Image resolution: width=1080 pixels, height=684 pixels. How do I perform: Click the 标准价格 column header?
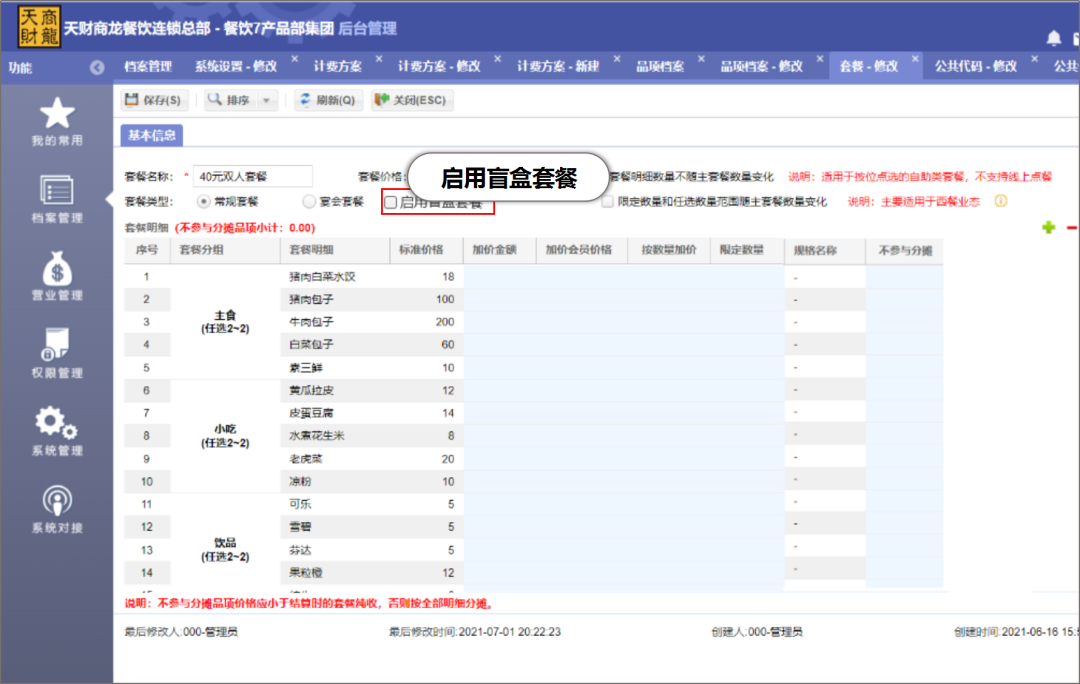(x=426, y=251)
